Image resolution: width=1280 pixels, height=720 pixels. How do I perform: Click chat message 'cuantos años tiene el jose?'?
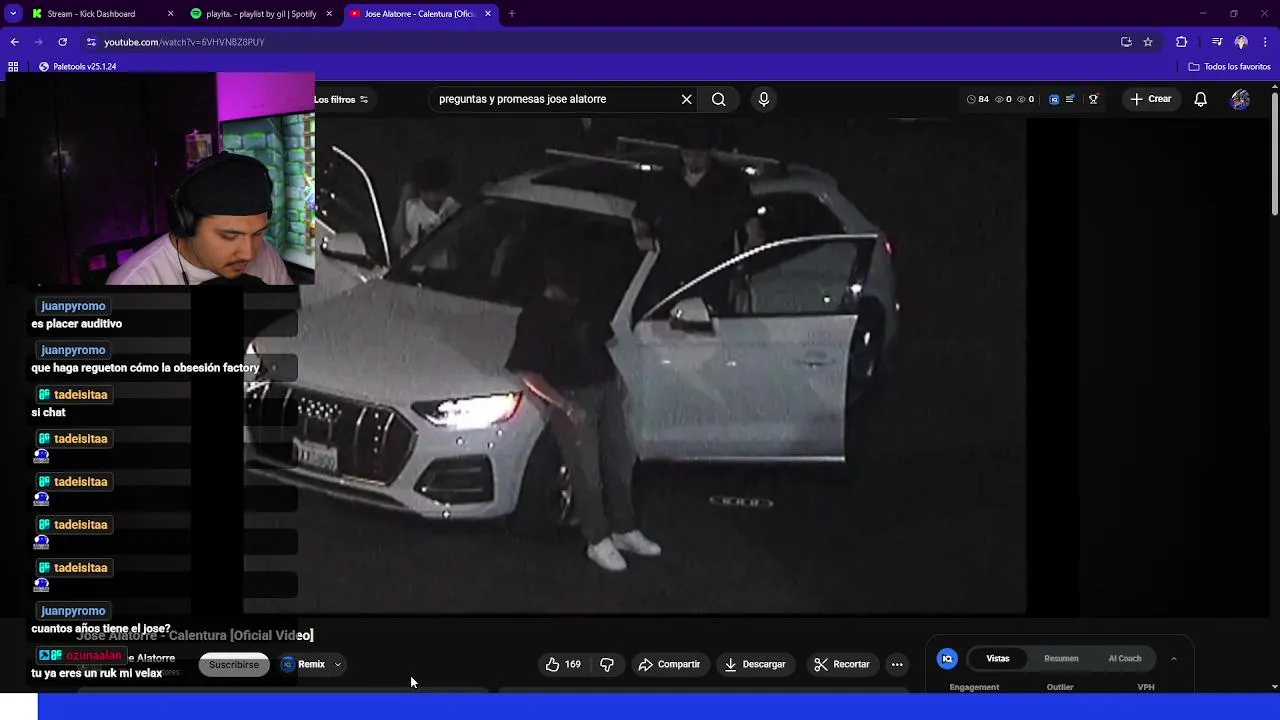click(101, 629)
